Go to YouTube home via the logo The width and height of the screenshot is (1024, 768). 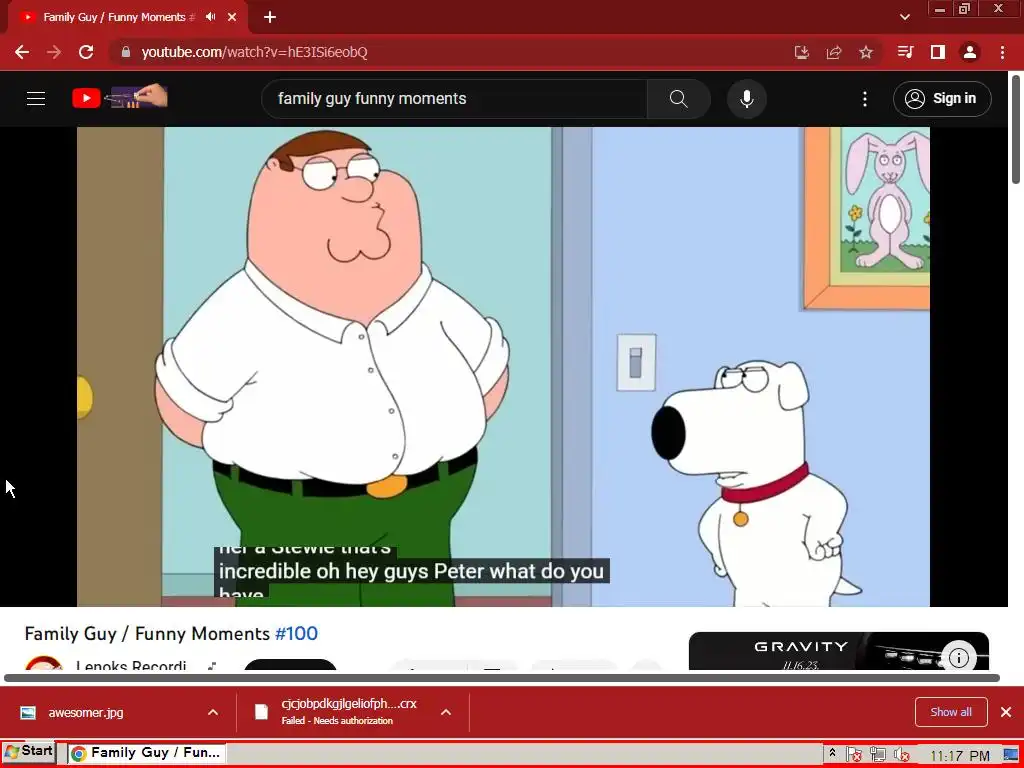pyautogui.click(x=120, y=98)
